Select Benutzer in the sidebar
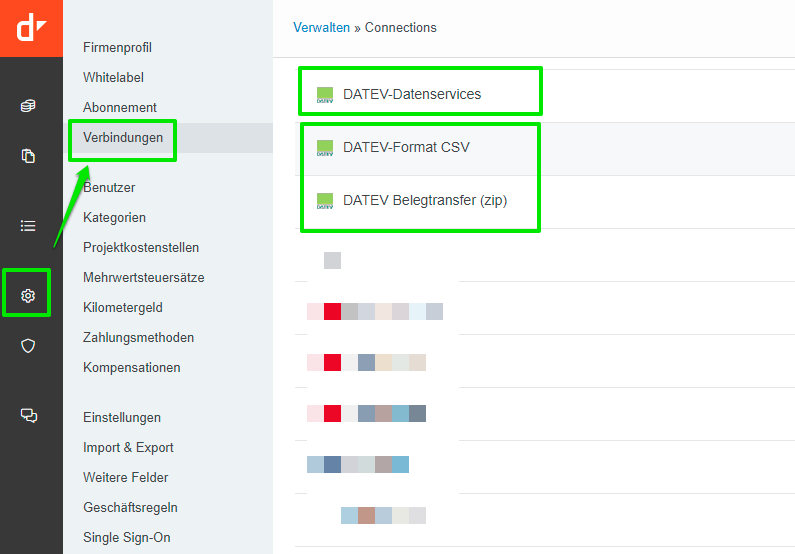 pyautogui.click(x=109, y=187)
